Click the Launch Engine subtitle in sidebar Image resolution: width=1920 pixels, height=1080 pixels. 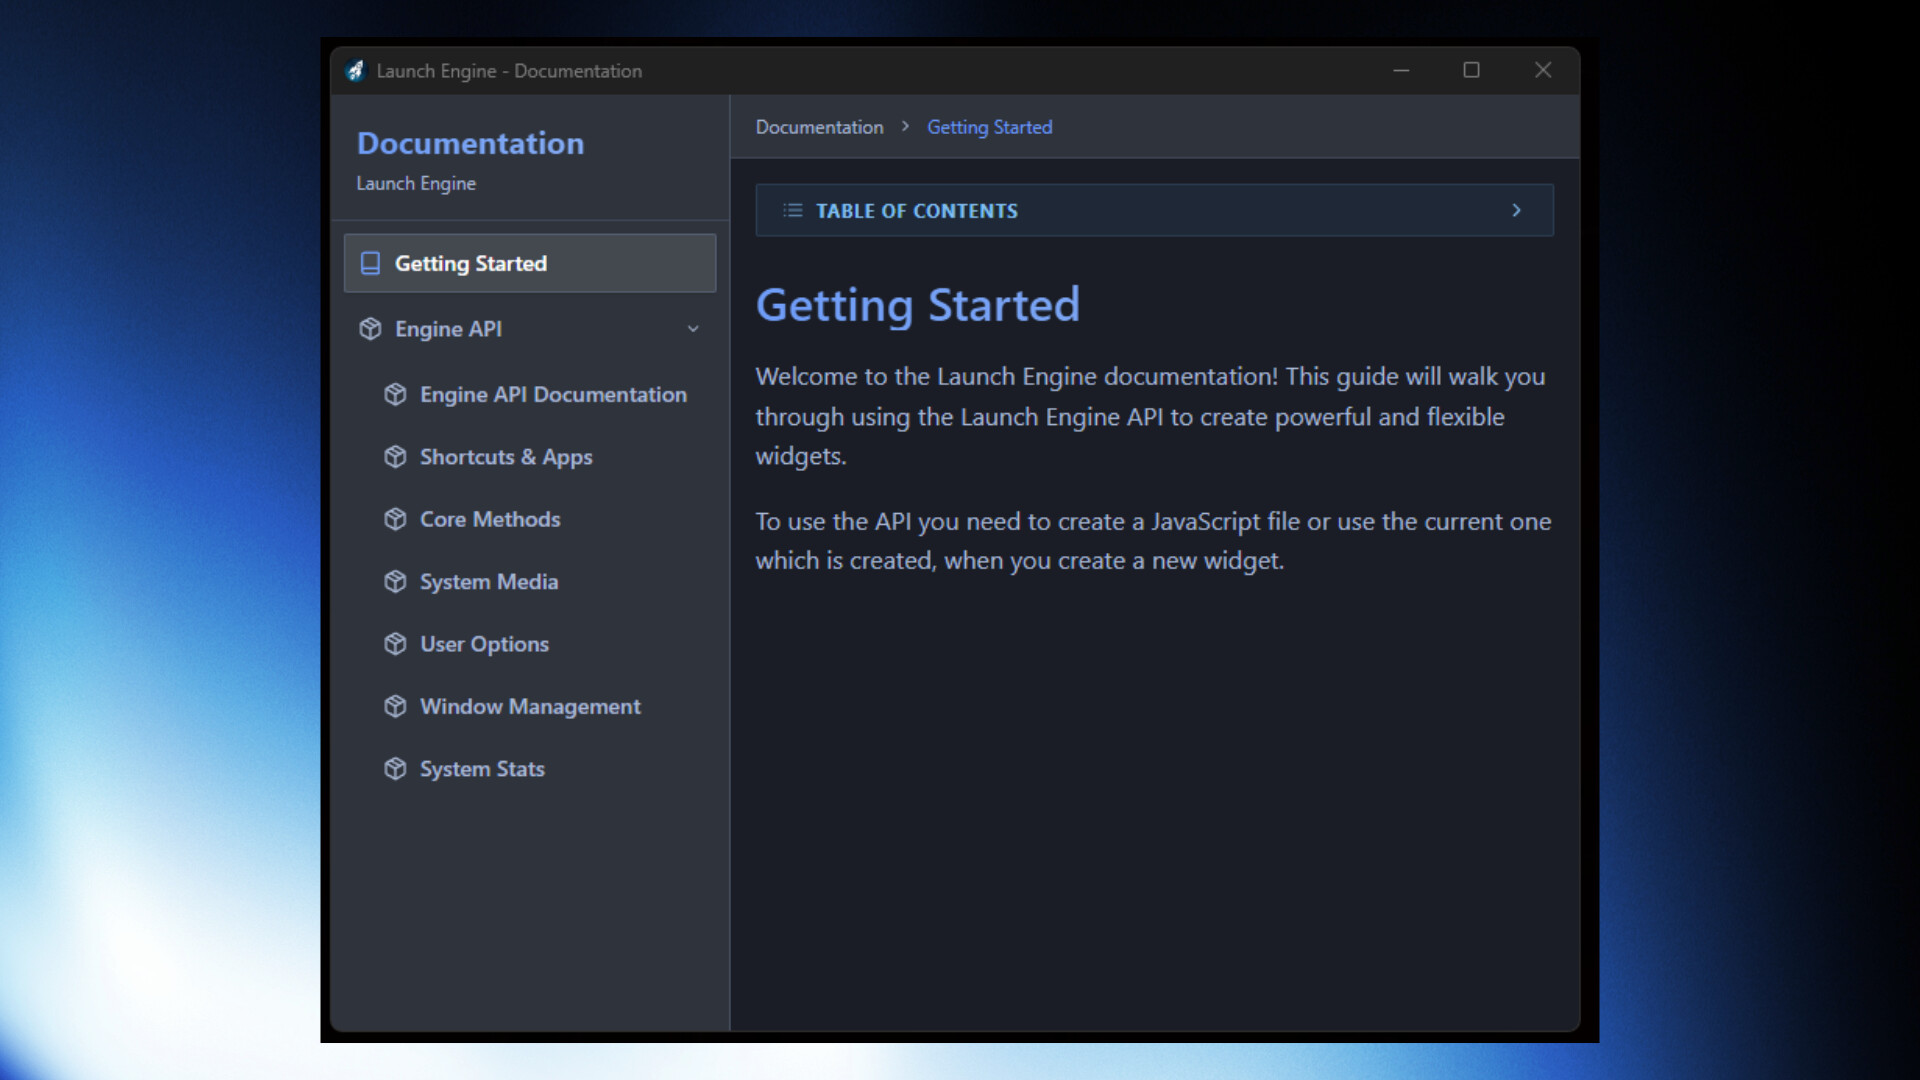pyautogui.click(x=416, y=183)
